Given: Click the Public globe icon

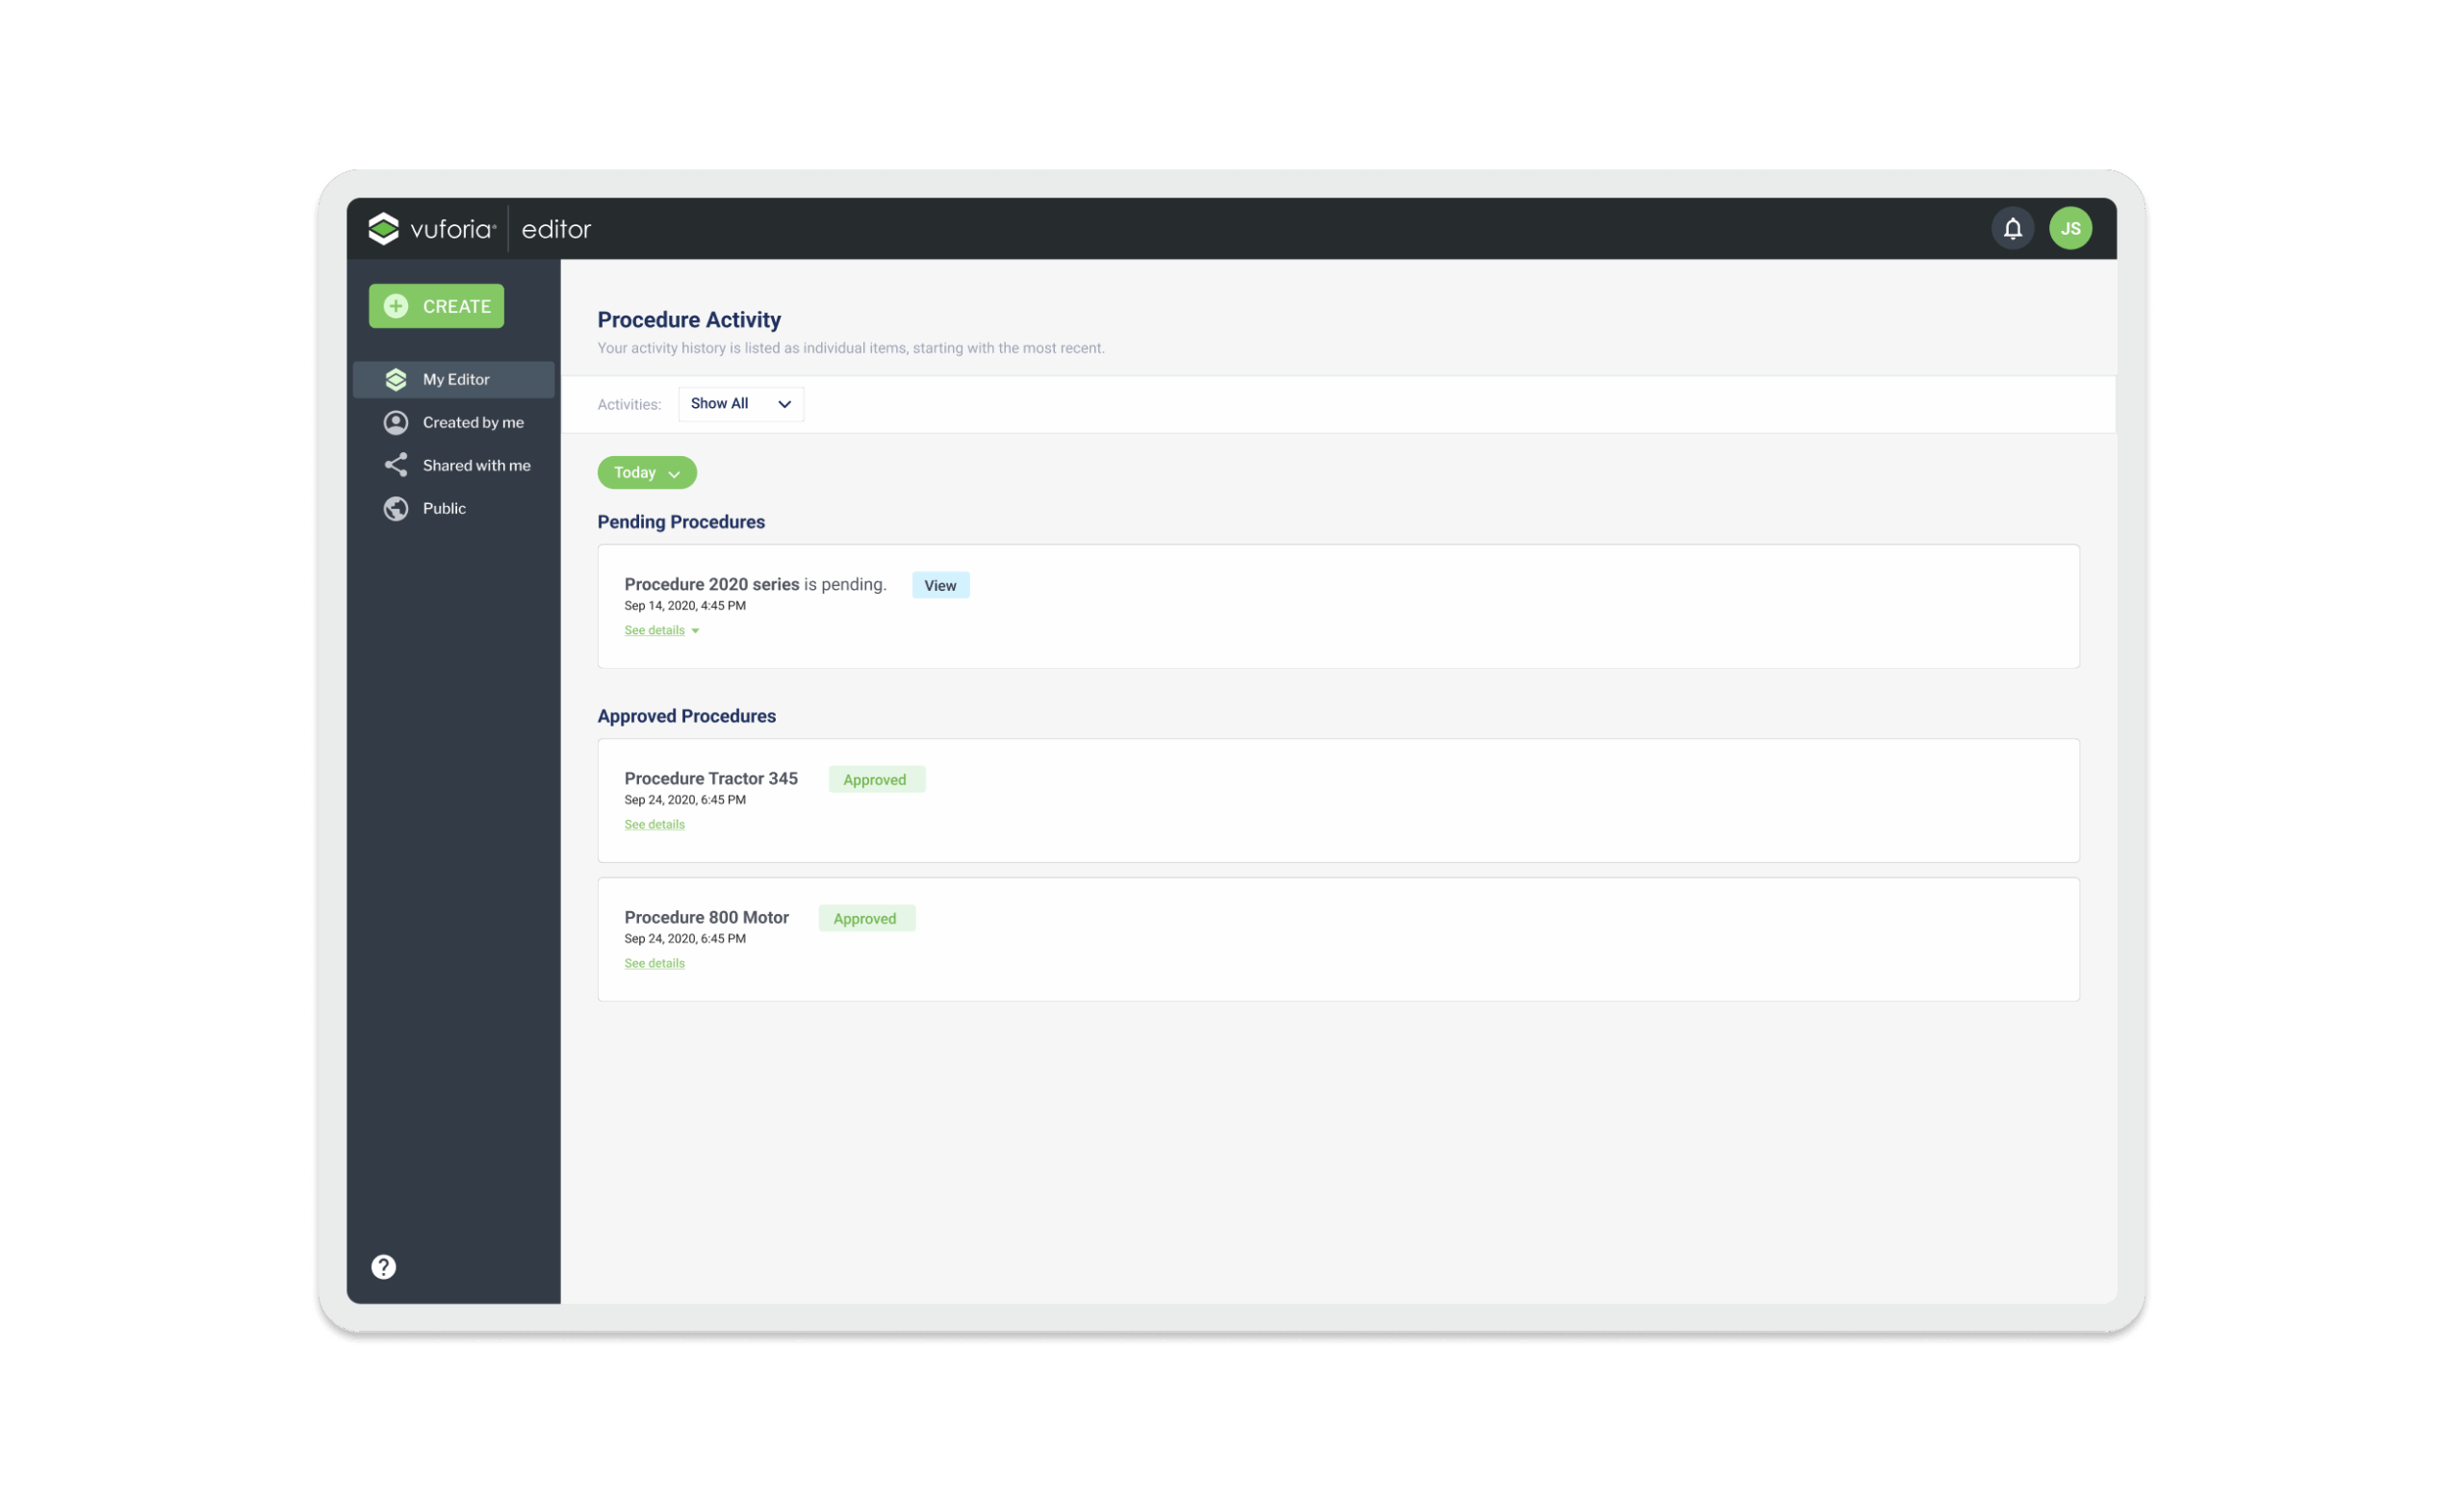Looking at the screenshot, I should [396, 508].
